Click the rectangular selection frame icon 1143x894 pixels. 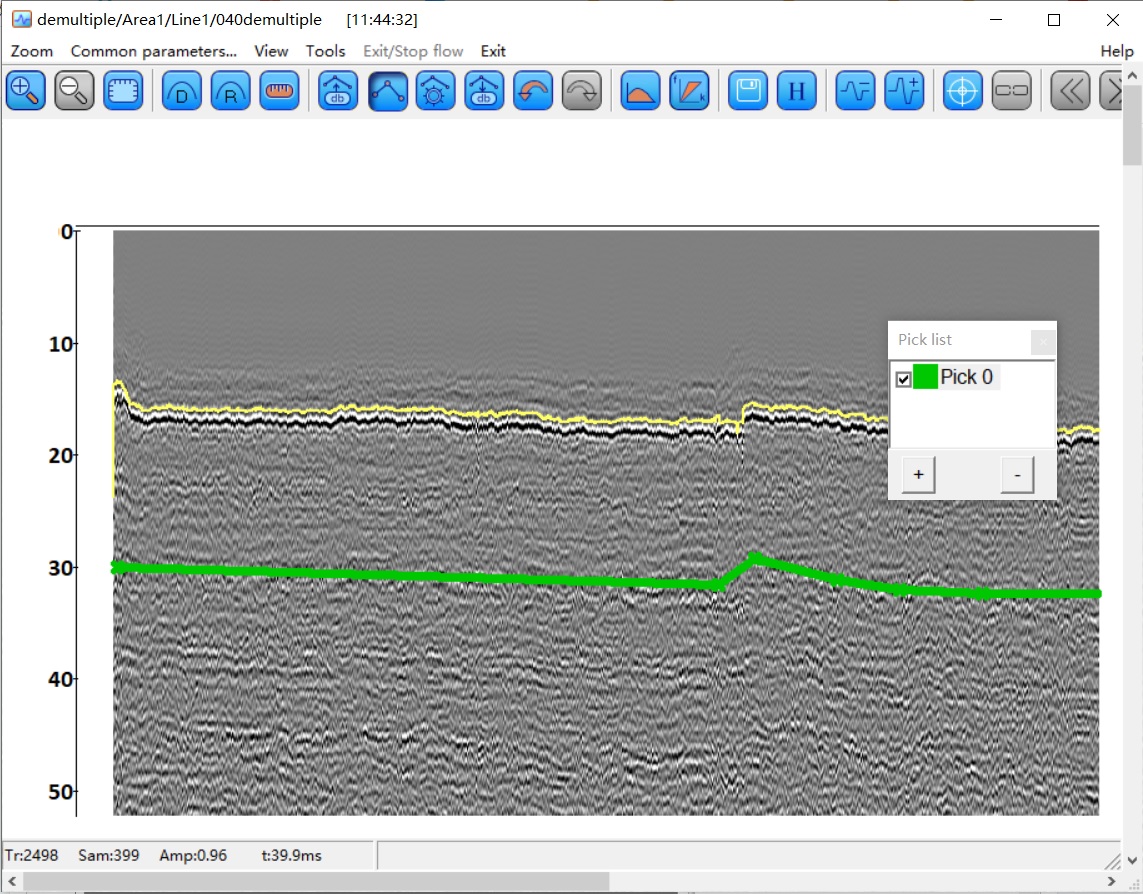pos(123,91)
